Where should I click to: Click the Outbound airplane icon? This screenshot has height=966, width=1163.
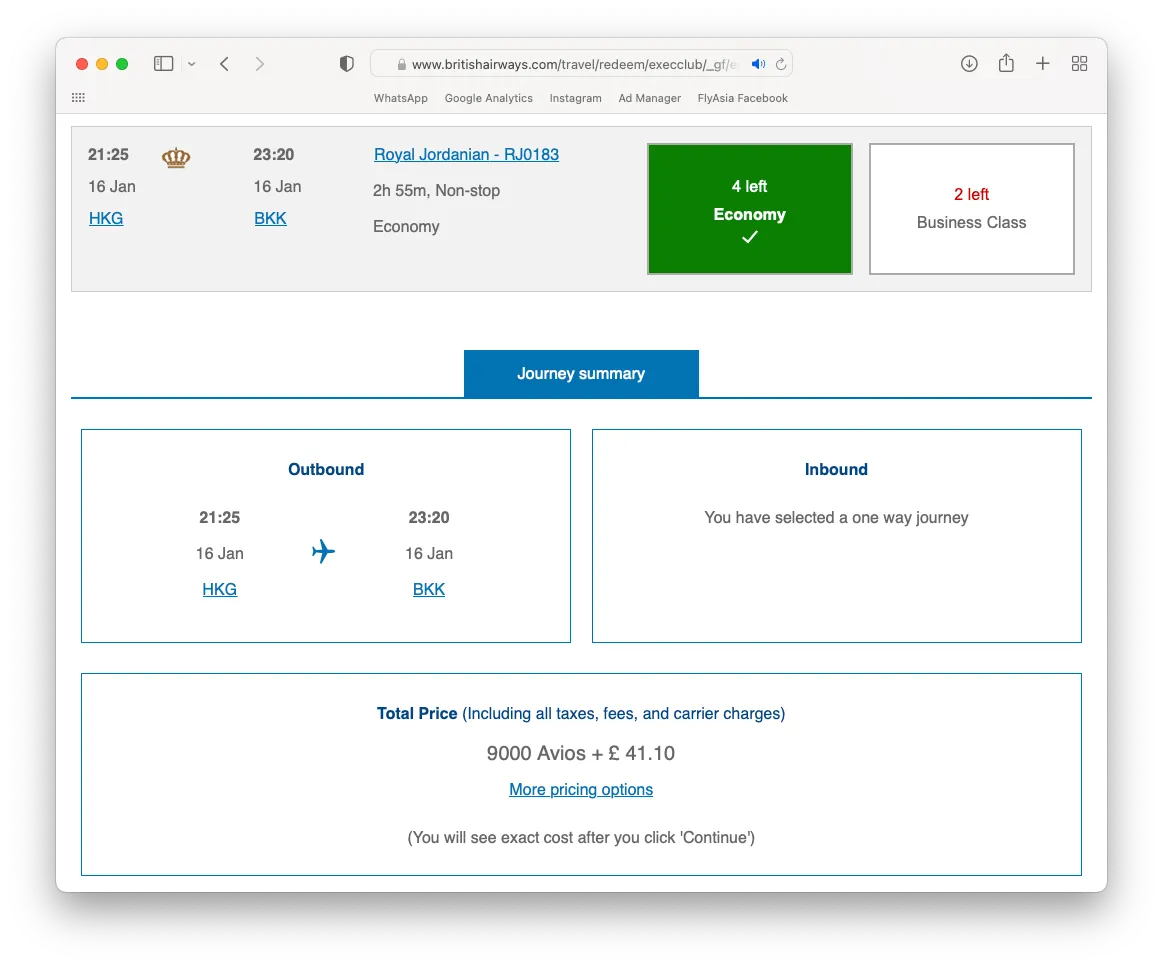pyautogui.click(x=323, y=551)
